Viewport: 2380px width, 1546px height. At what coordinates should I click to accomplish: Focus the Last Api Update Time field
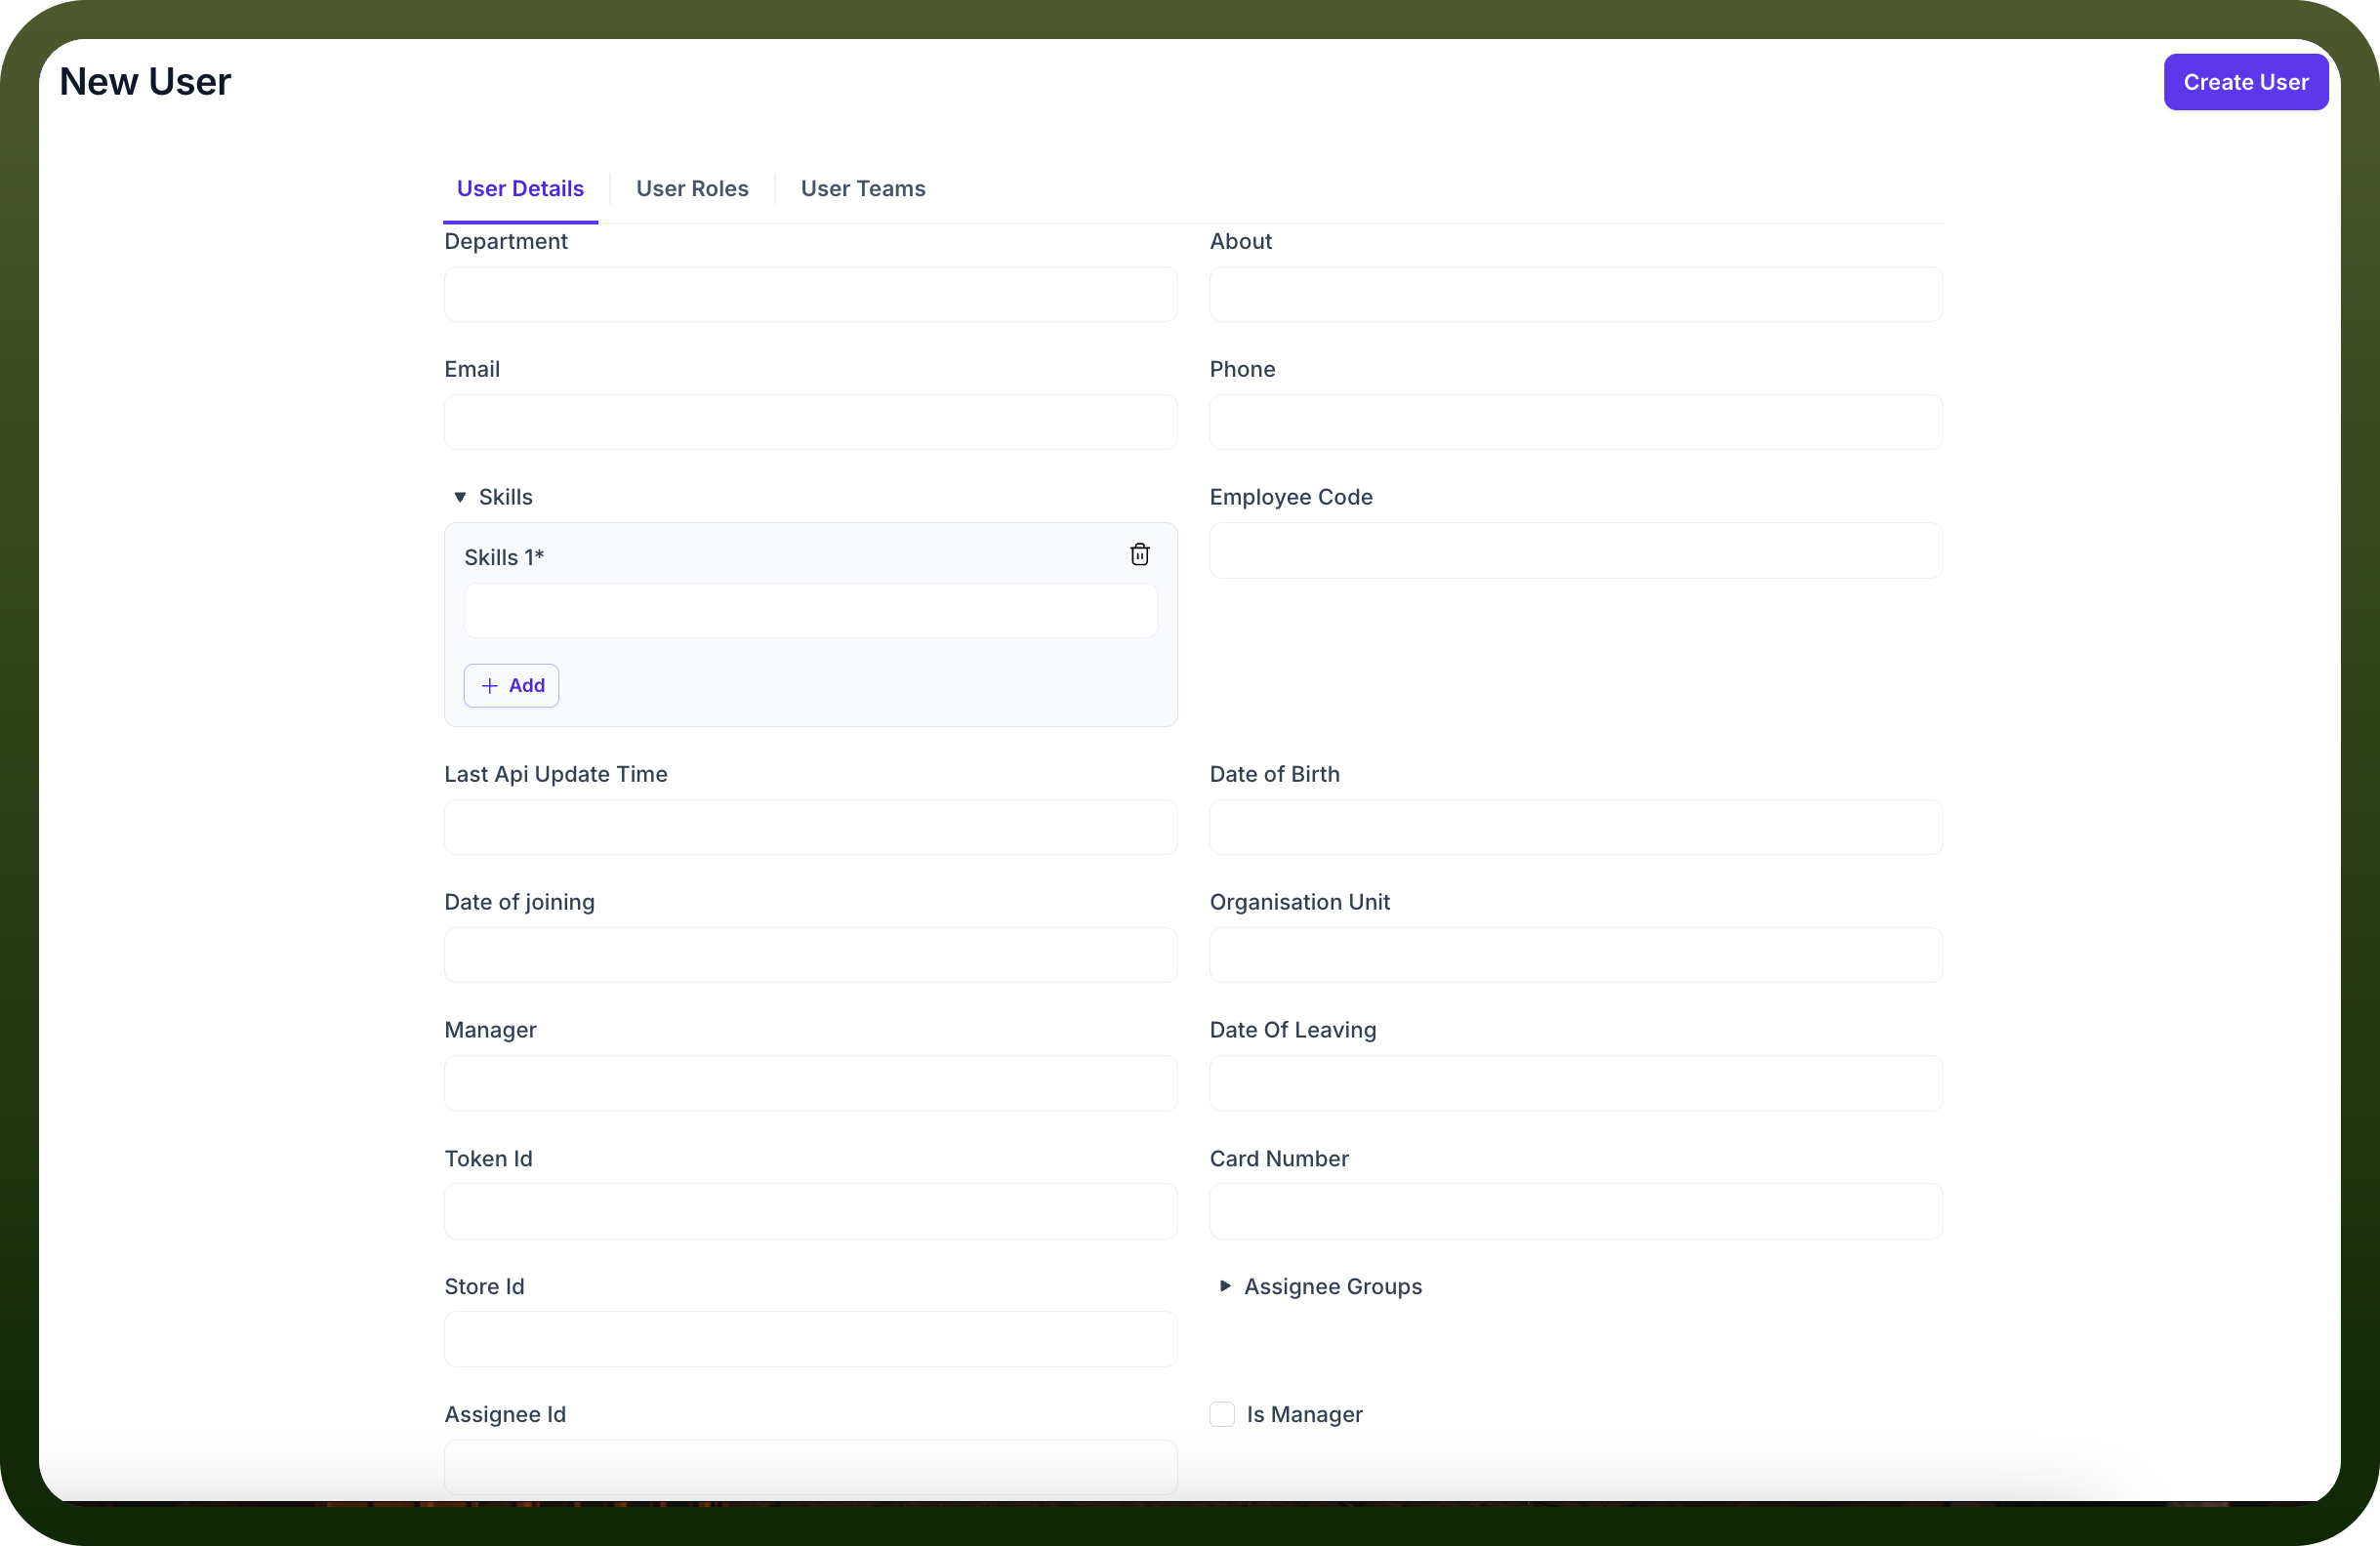pos(811,827)
